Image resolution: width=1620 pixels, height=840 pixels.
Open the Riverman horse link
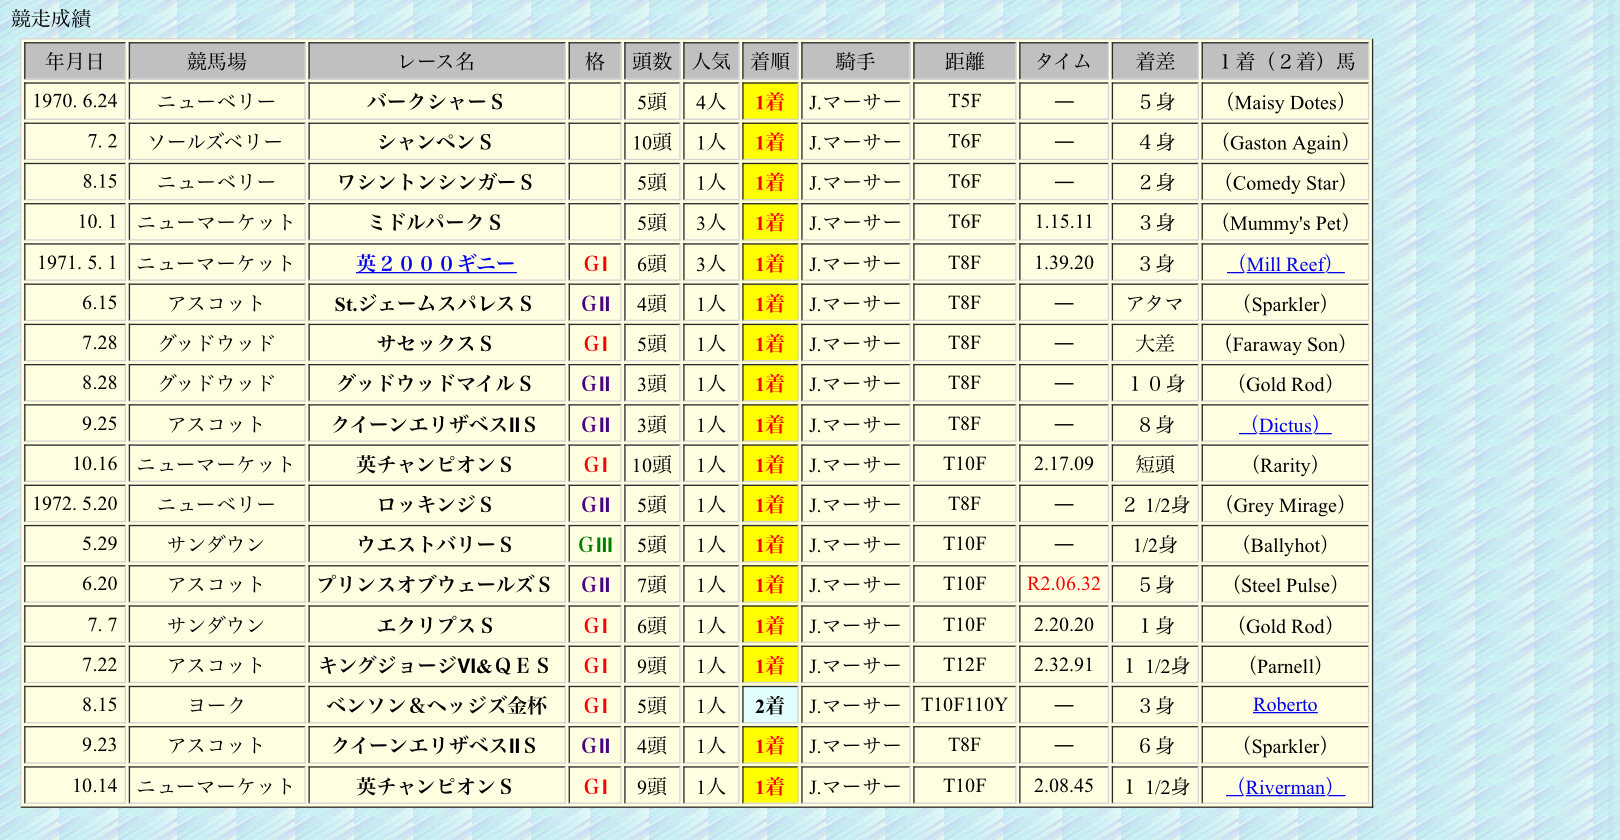[1285, 787]
